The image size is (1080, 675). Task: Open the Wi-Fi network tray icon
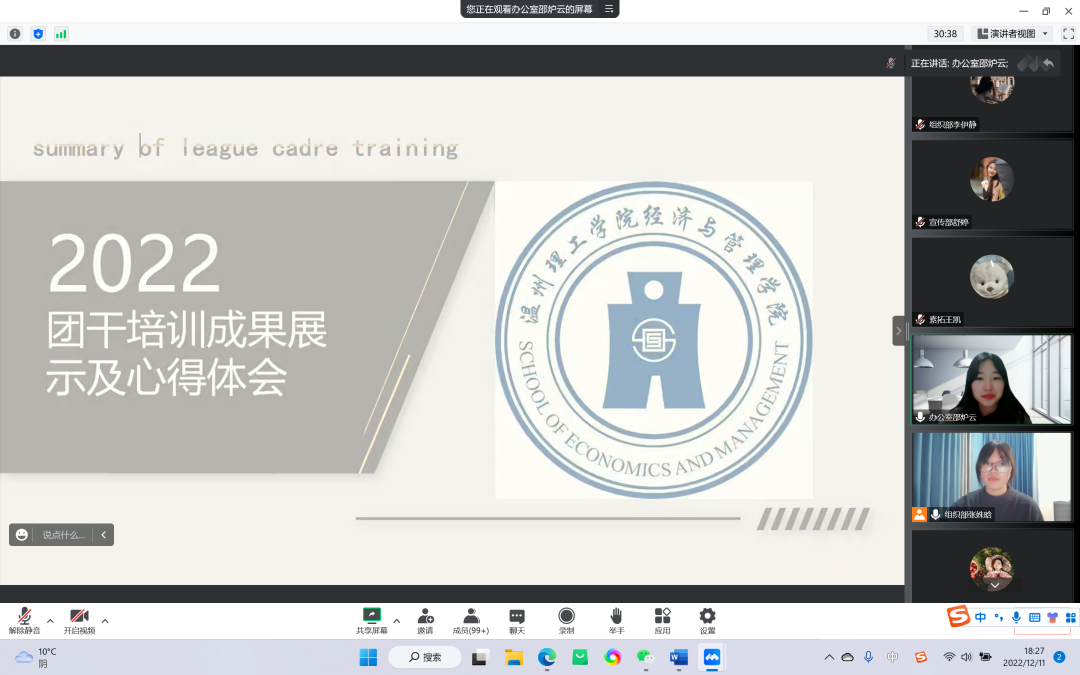(x=949, y=657)
